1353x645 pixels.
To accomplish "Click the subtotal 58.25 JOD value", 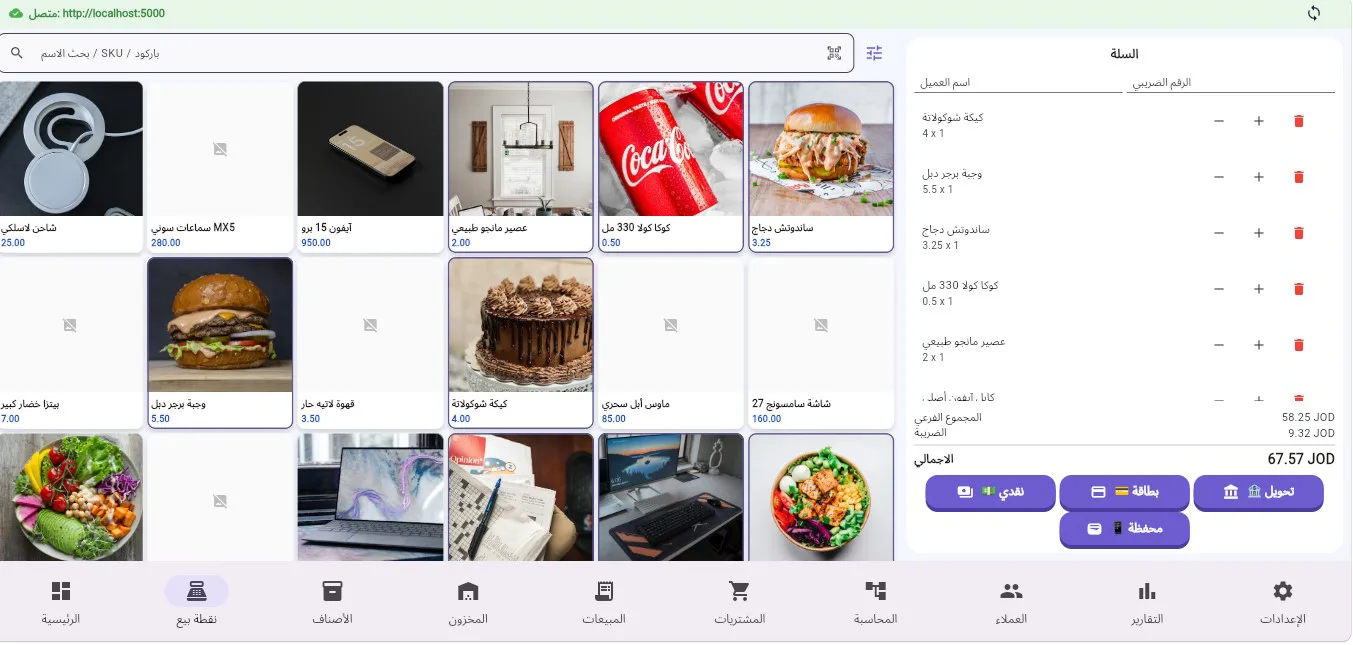I will point(1308,417).
